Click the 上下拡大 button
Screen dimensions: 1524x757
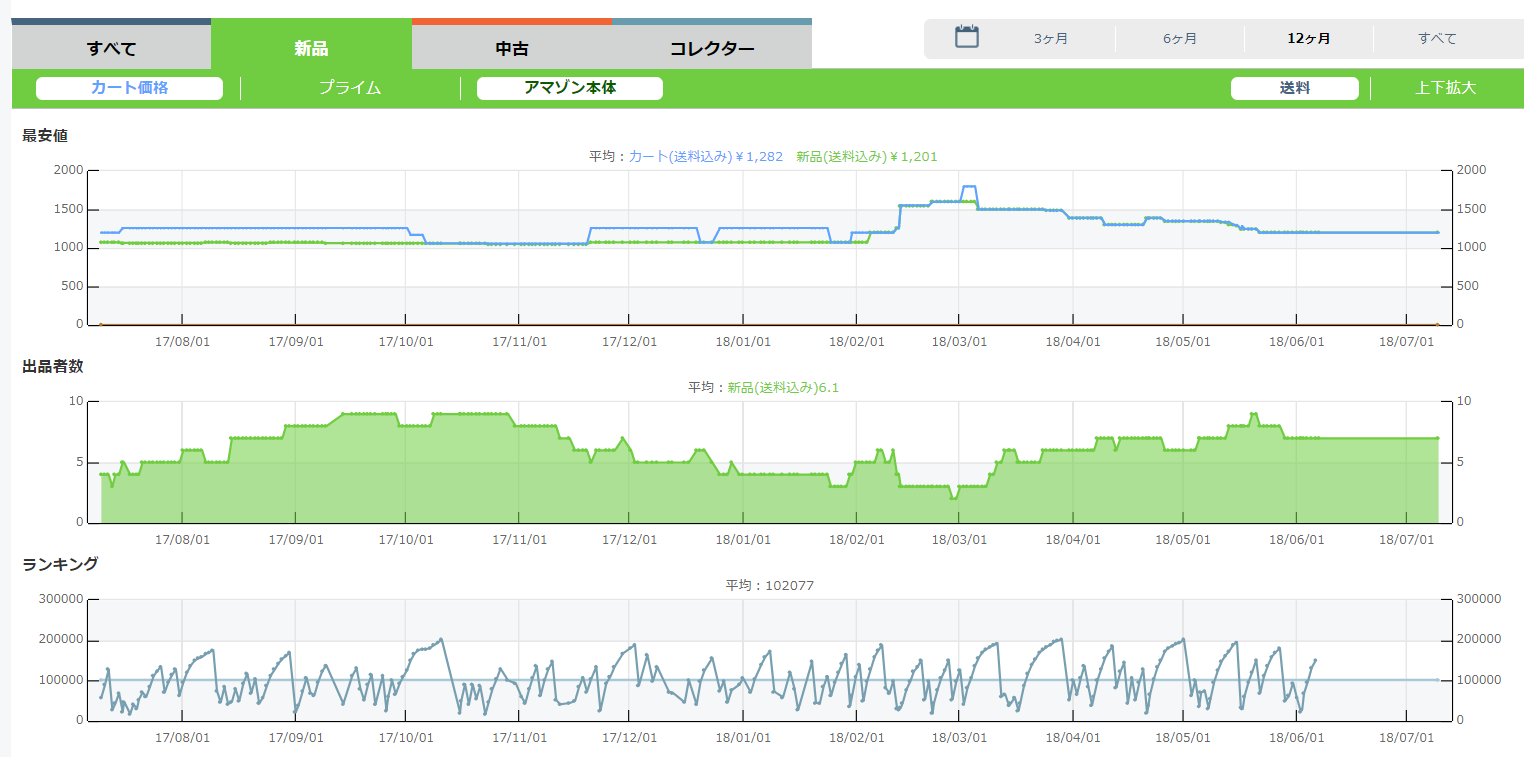[1445, 88]
